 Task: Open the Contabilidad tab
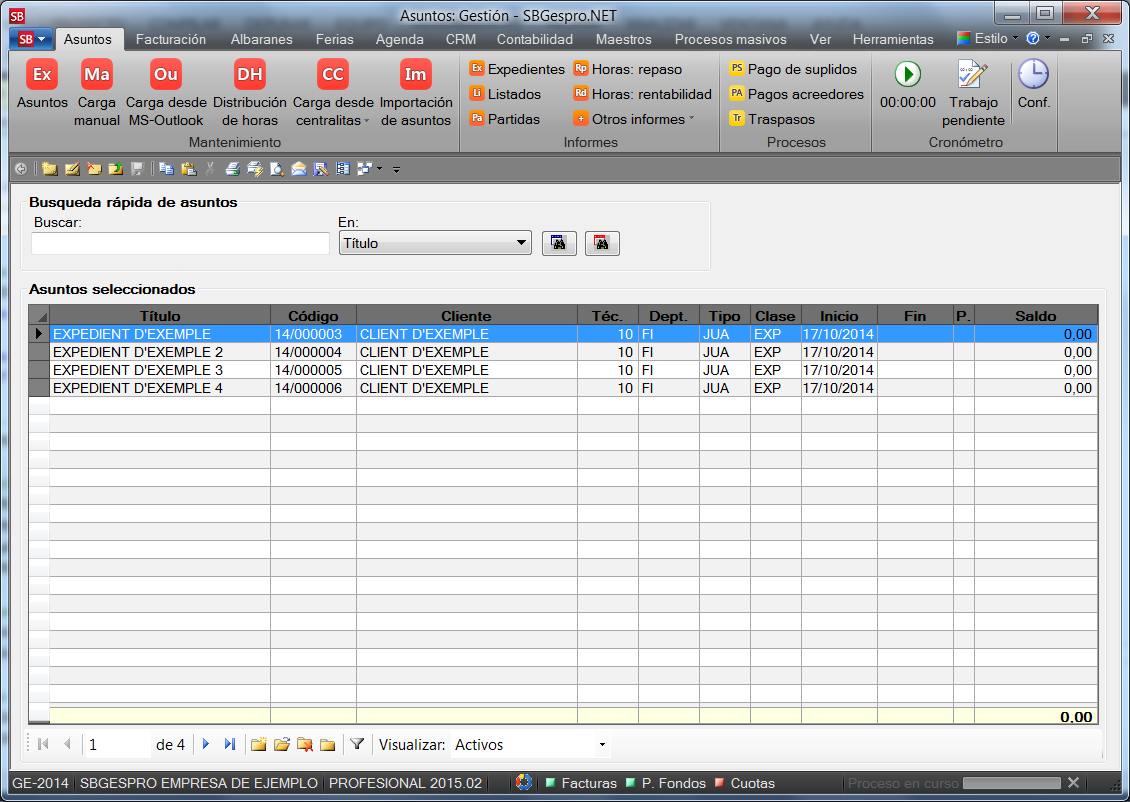pos(535,39)
